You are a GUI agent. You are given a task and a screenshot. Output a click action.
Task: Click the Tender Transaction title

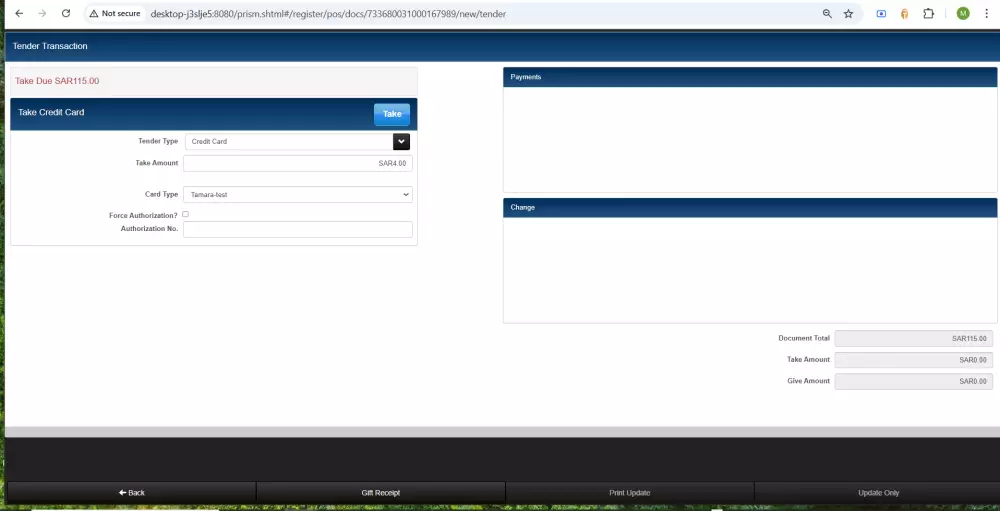pyautogui.click(x=50, y=46)
